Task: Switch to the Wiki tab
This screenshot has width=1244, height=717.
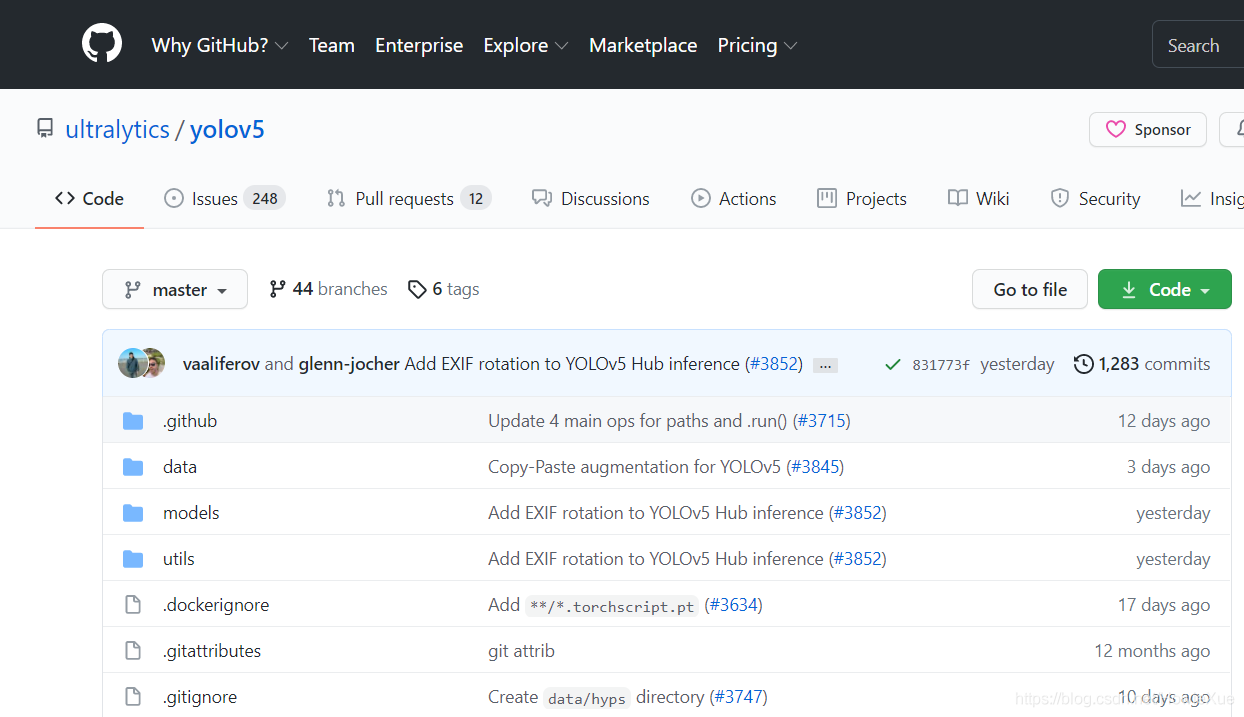Action: coord(979,198)
